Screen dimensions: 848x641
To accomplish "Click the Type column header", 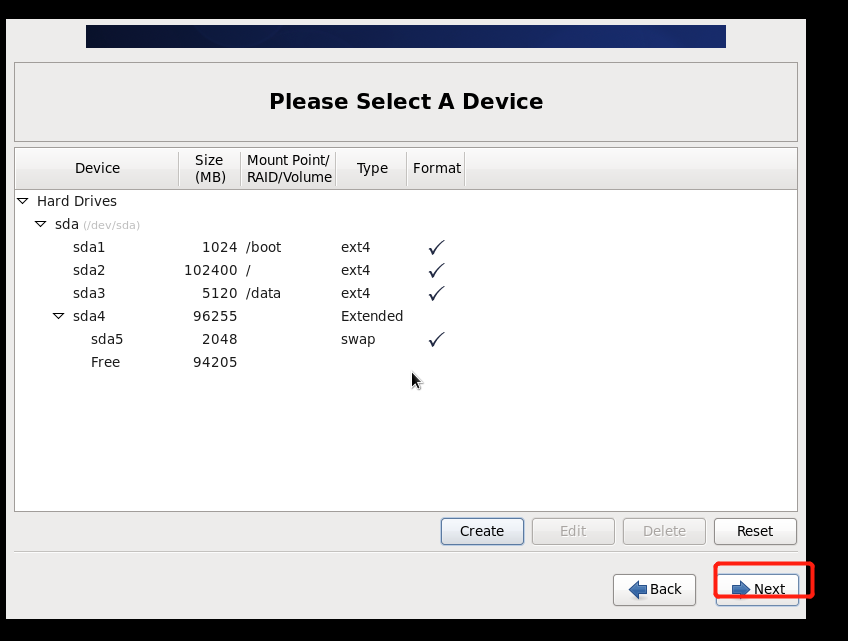I will [372, 168].
